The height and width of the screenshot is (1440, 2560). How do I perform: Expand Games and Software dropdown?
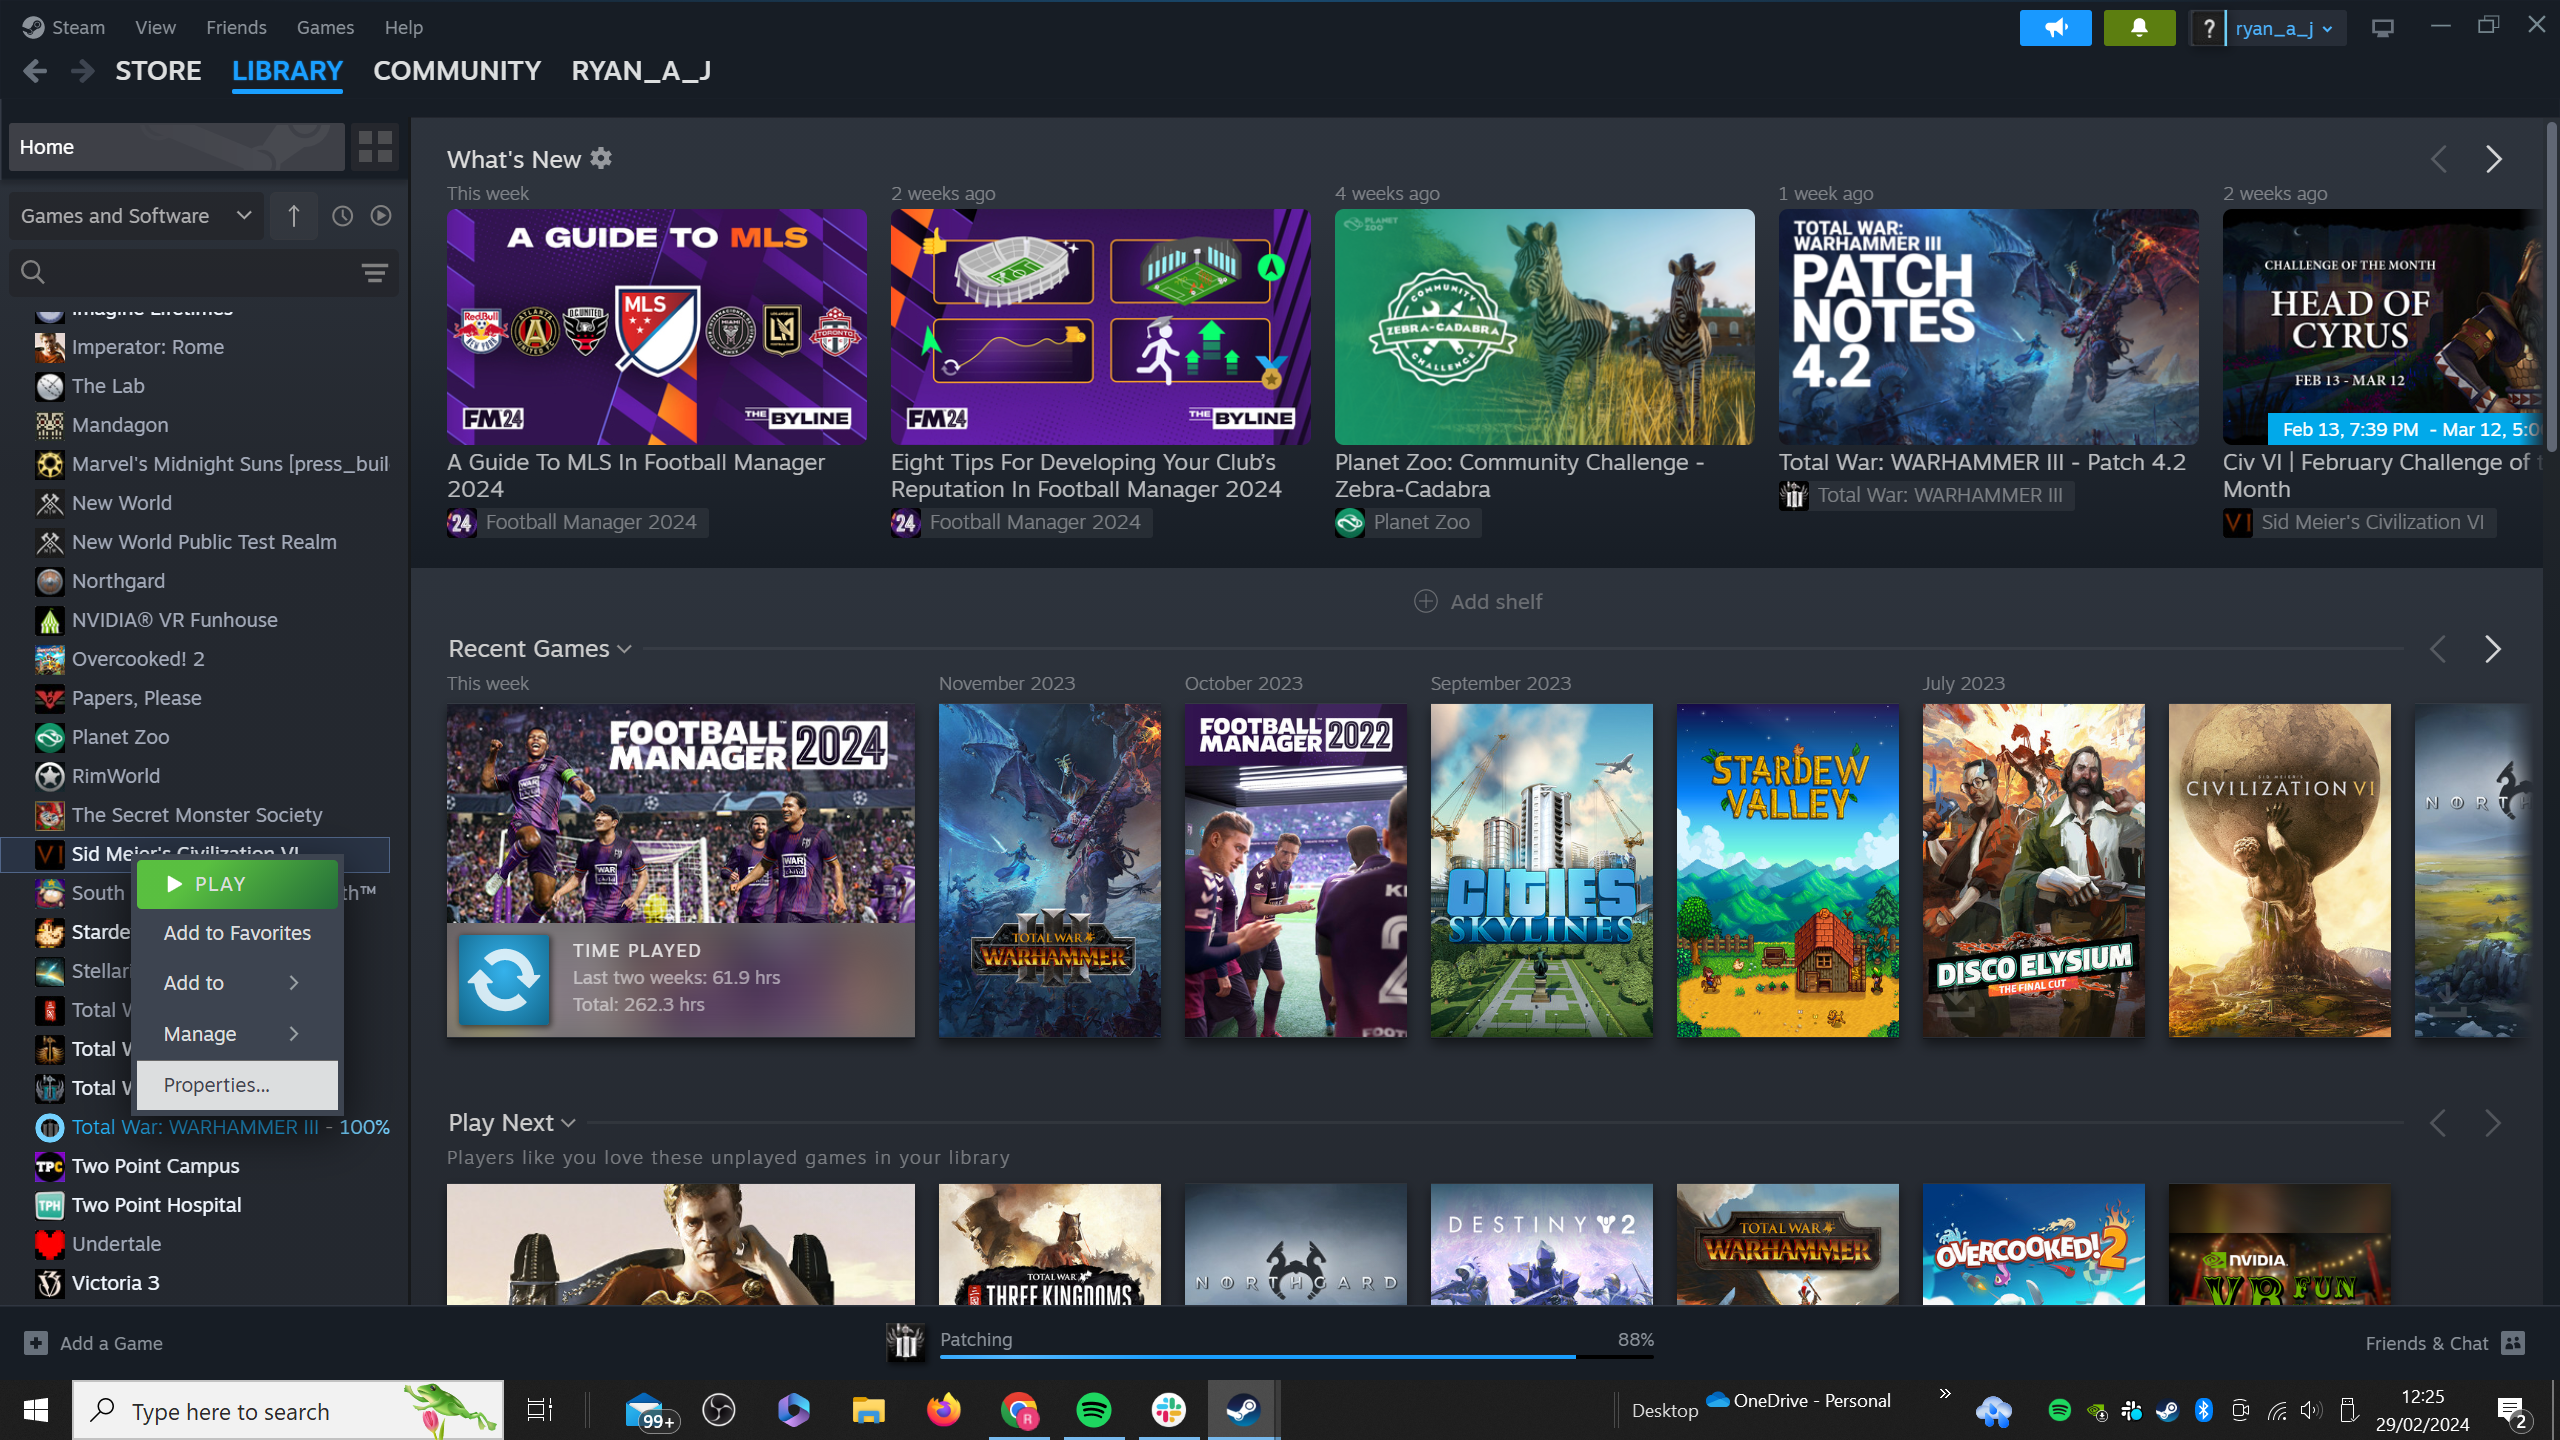136,216
